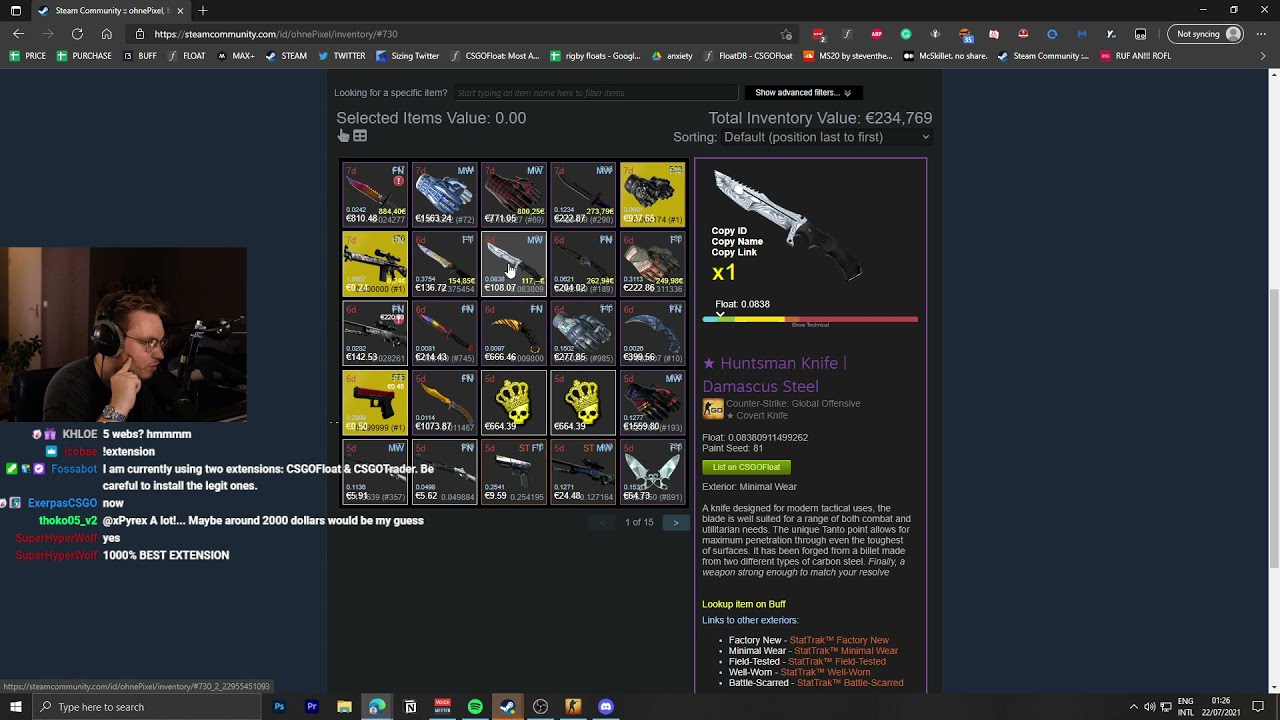
Task: Open Steam from taskbar
Action: pos(508,707)
